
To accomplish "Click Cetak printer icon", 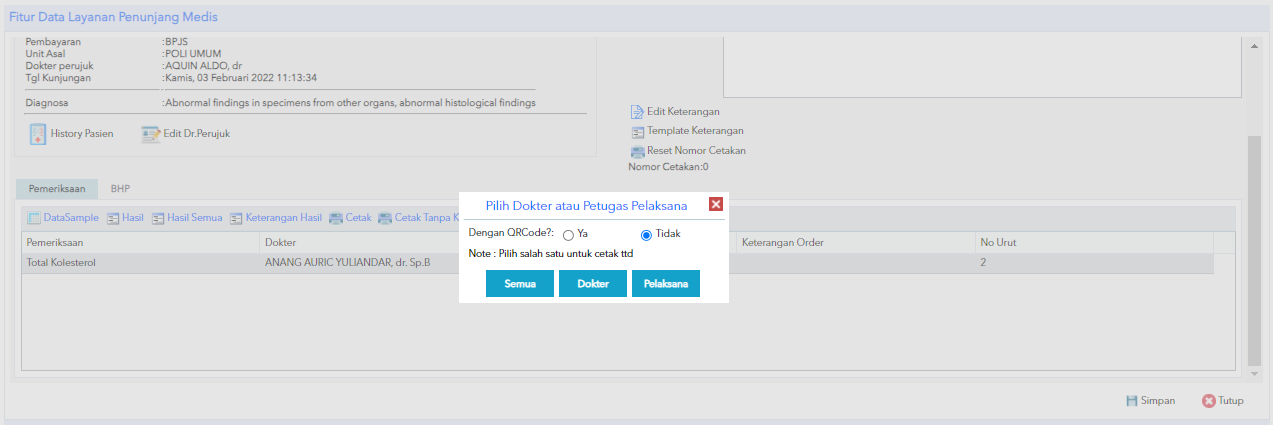I will [x=336, y=218].
